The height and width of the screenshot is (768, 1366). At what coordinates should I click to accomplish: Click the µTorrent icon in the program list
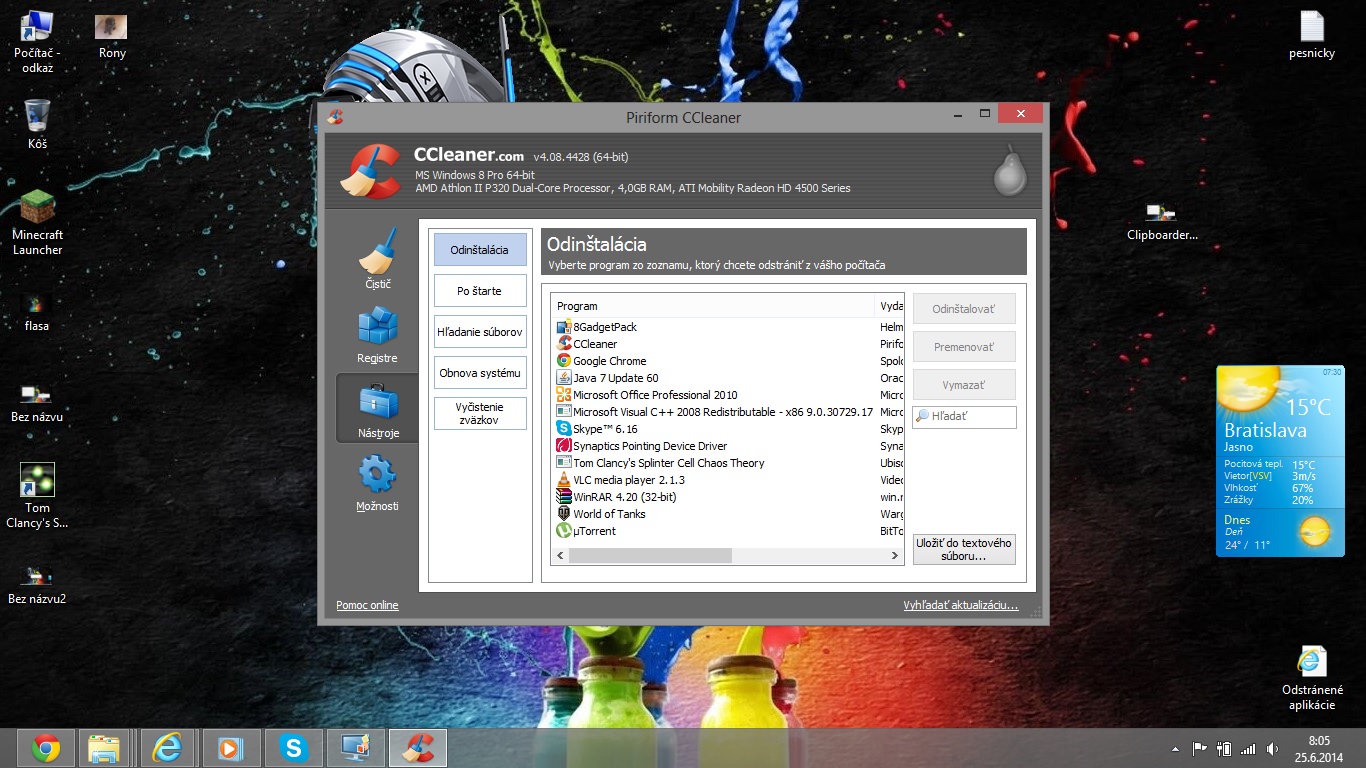[x=564, y=531]
